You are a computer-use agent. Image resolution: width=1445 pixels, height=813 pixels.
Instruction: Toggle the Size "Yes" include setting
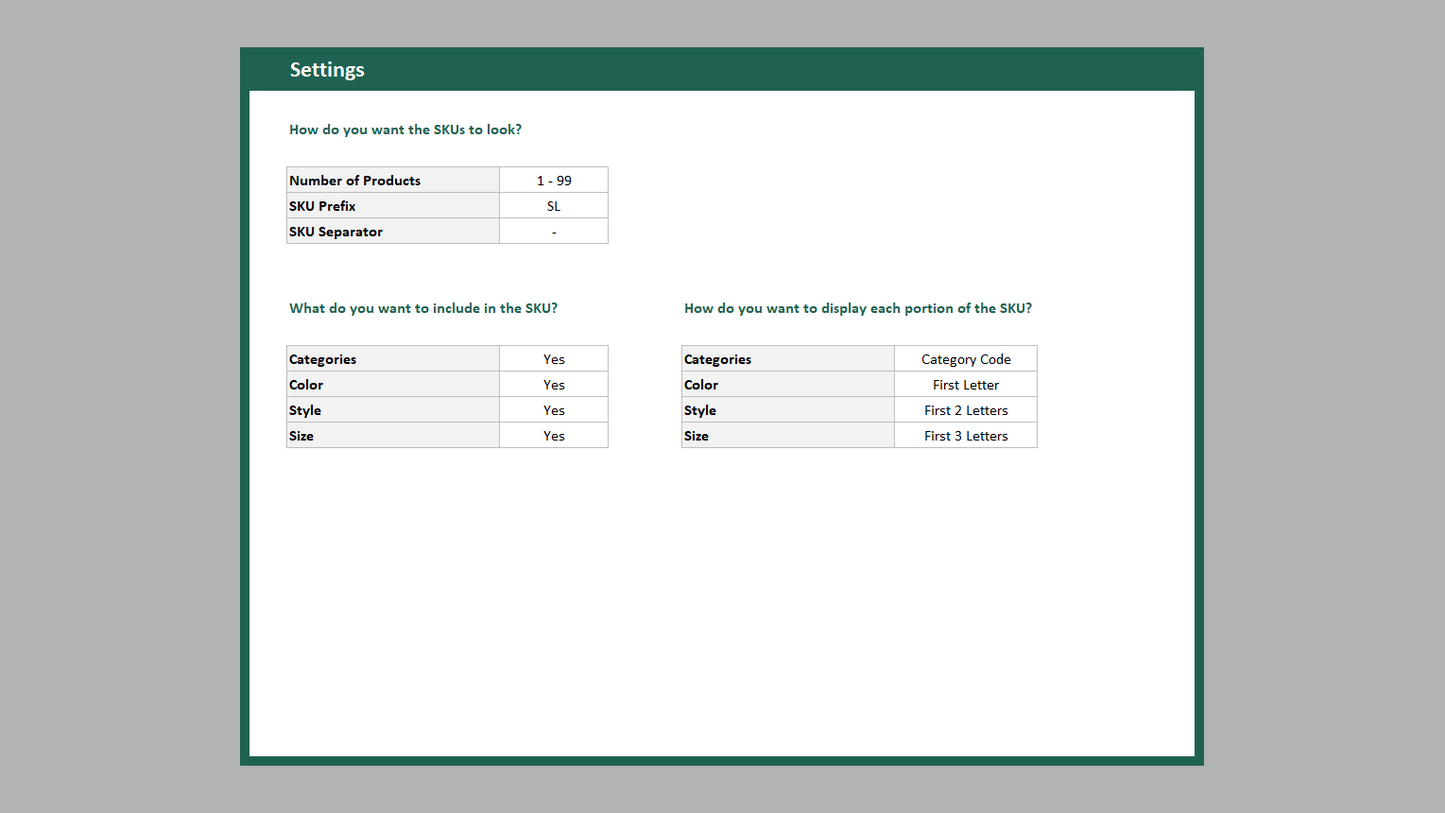[553, 436]
